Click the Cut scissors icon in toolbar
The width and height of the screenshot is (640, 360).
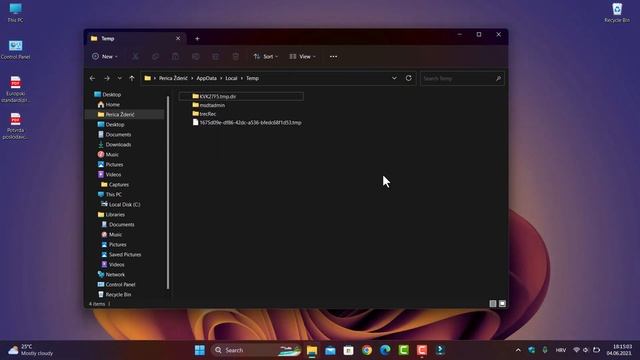tap(135, 56)
